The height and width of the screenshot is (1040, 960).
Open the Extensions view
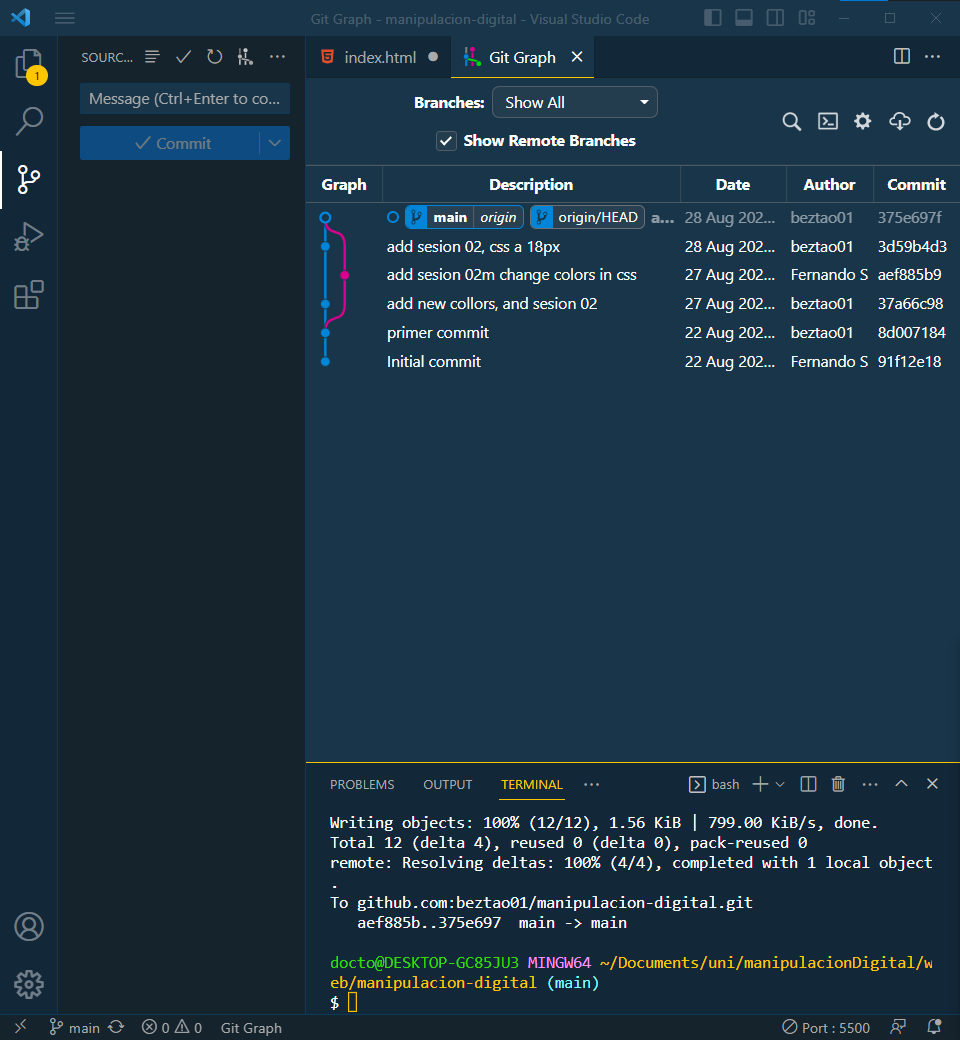click(x=29, y=294)
